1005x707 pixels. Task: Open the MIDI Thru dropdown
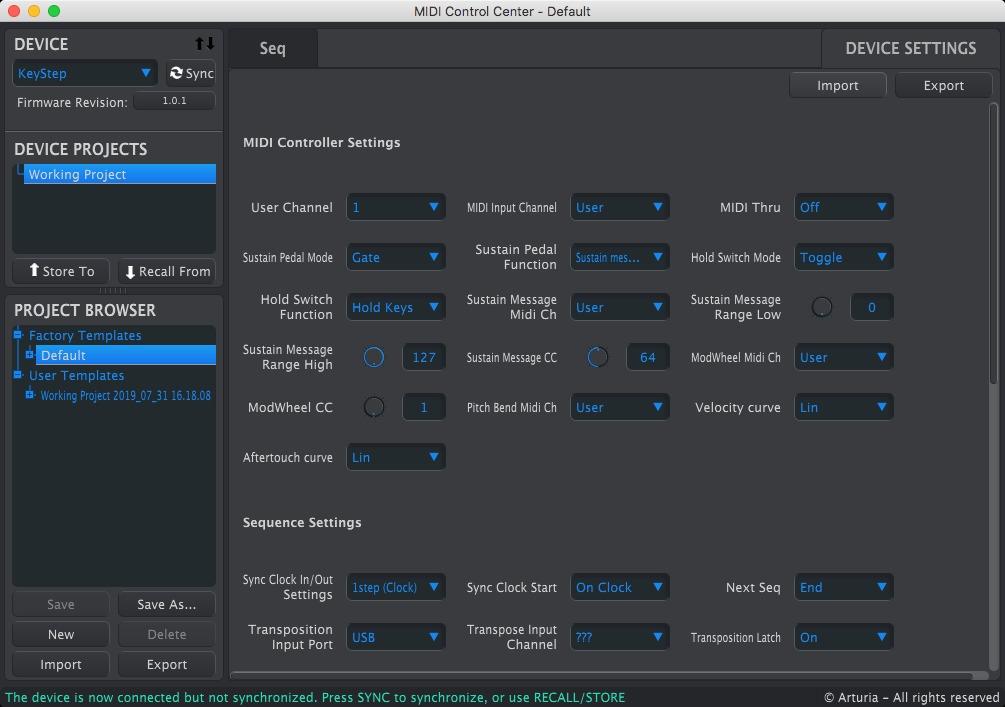pyautogui.click(x=843, y=207)
